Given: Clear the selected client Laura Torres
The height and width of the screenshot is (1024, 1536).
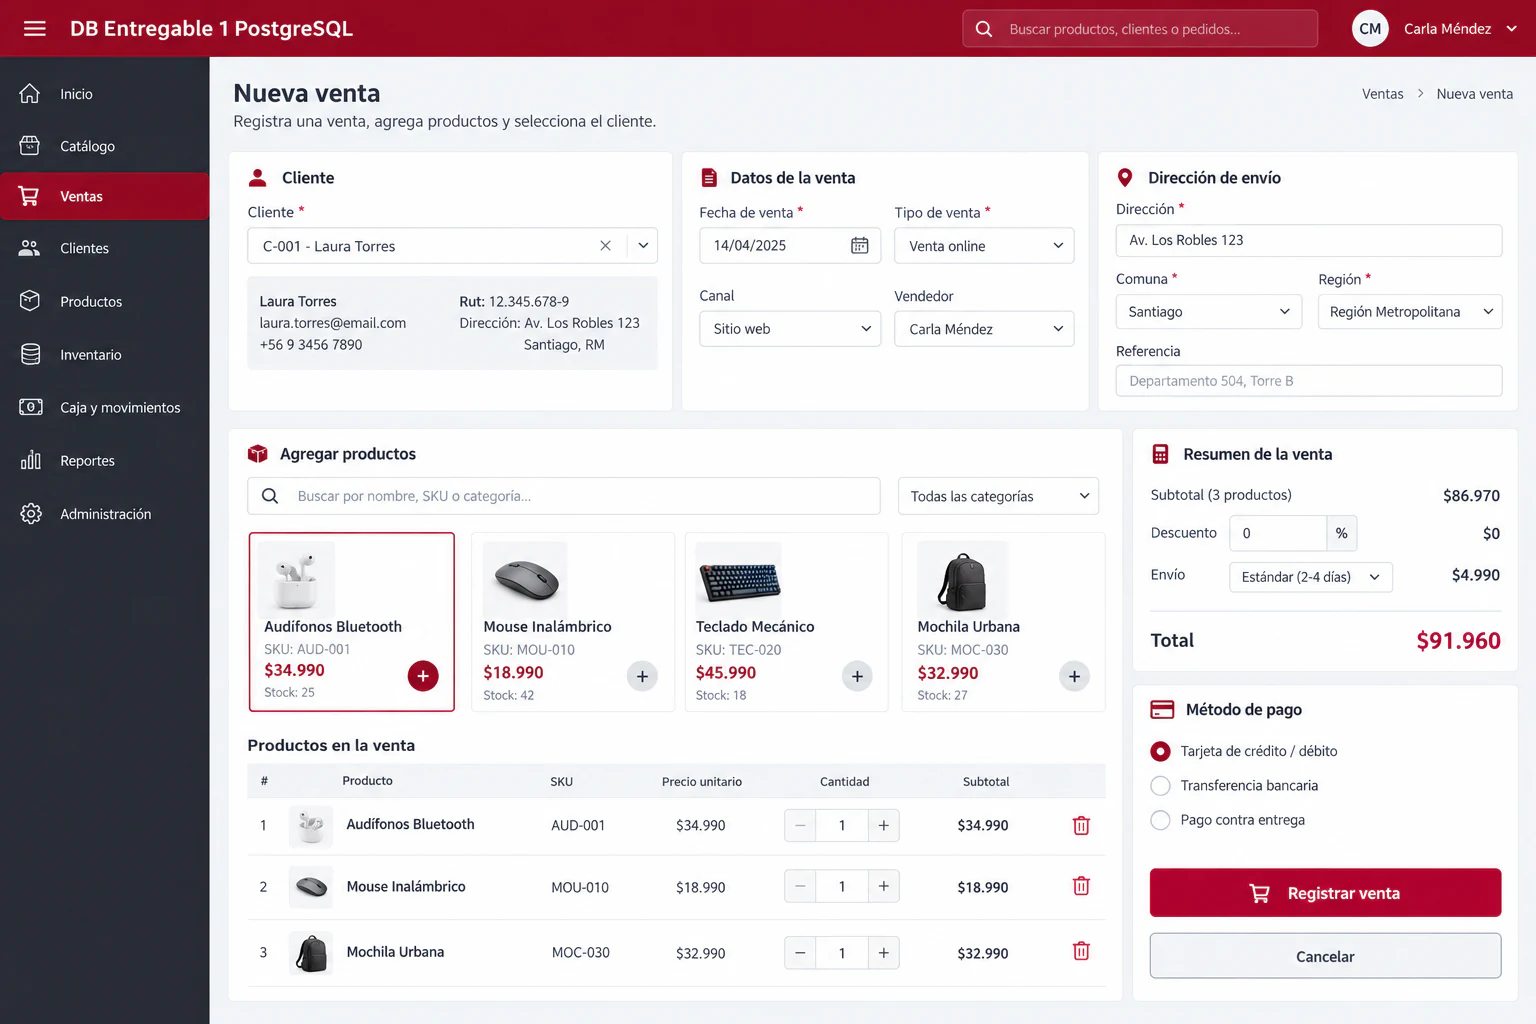Looking at the screenshot, I should point(605,246).
